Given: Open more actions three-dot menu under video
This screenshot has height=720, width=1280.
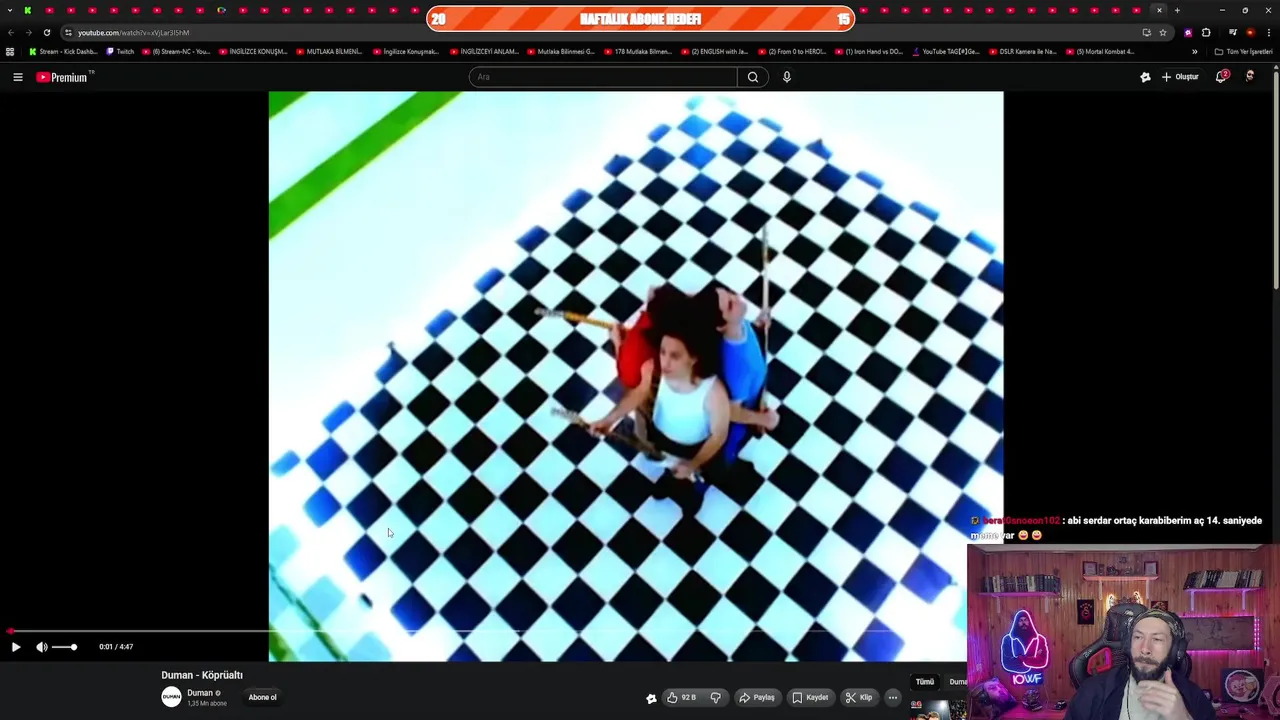Looking at the screenshot, I should point(893,697).
